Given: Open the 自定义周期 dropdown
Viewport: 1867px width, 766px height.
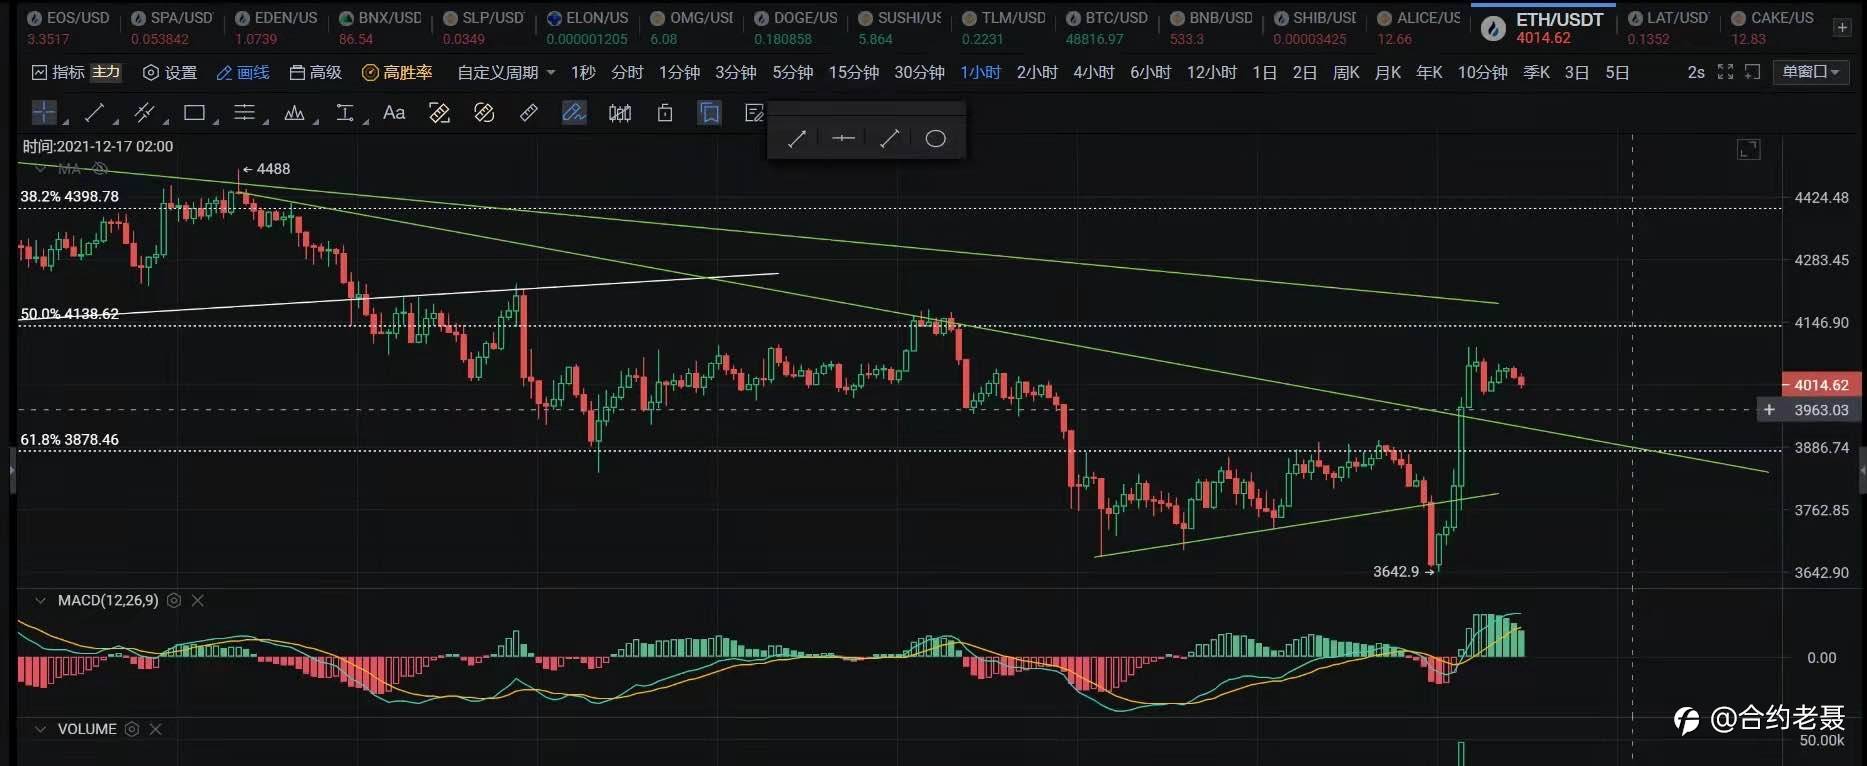Looking at the screenshot, I should point(506,72).
